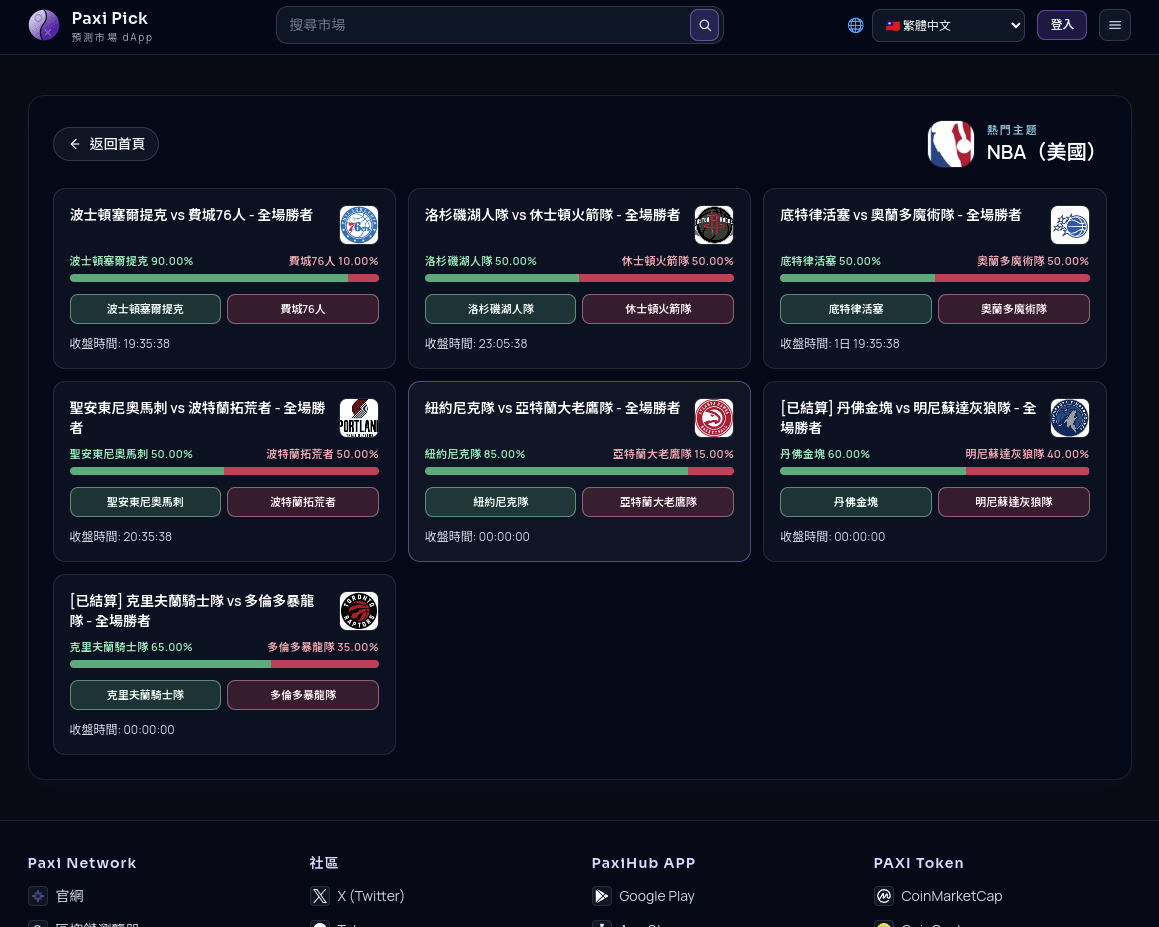Pick 明尼蘇達灰狼隊 outcome button
The width and height of the screenshot is (1159, 927).
point(1013,502)
